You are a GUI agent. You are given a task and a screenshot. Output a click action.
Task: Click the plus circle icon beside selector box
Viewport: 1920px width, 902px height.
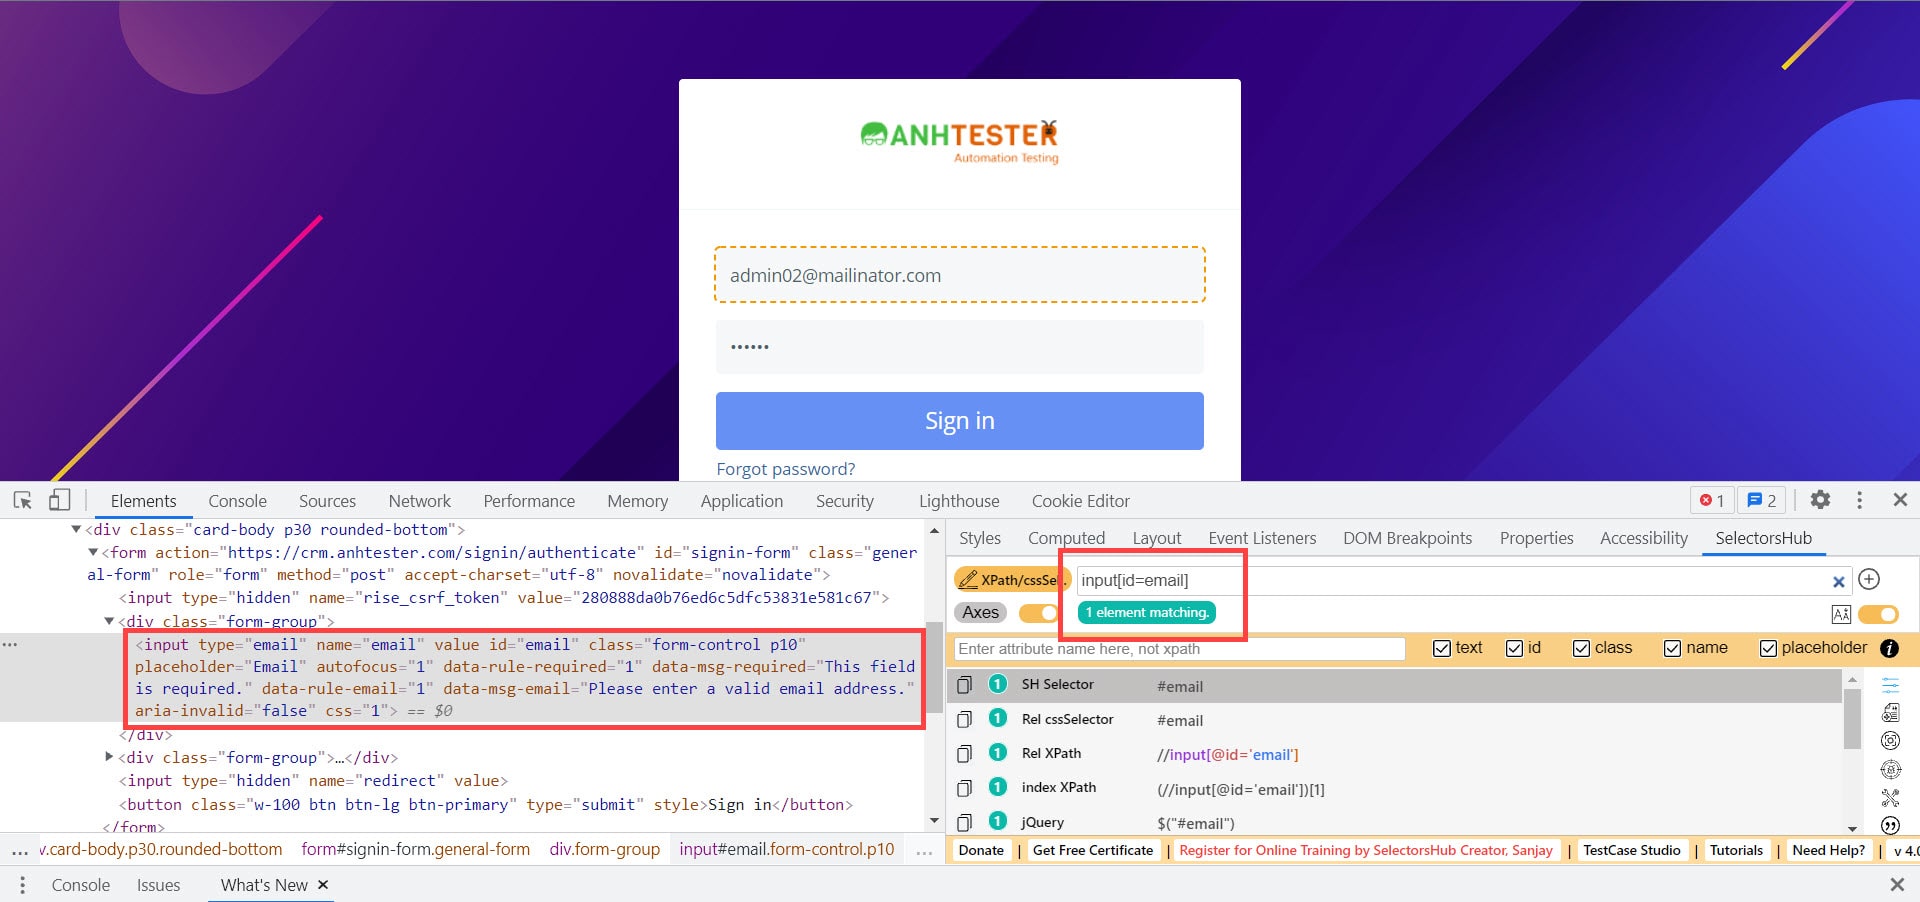pyautogui.click(x=1869, y=580)
